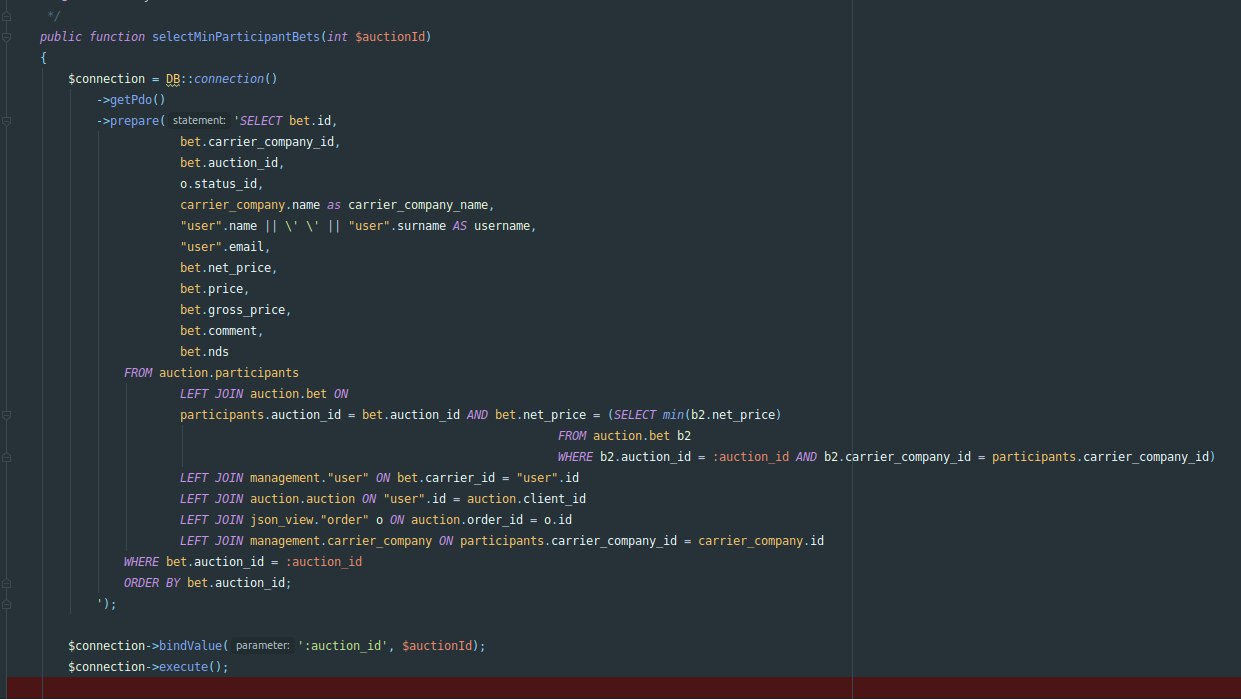The image size is (1241, 699).
Task: Click the bindValue method call
Action: pos(191,645)
